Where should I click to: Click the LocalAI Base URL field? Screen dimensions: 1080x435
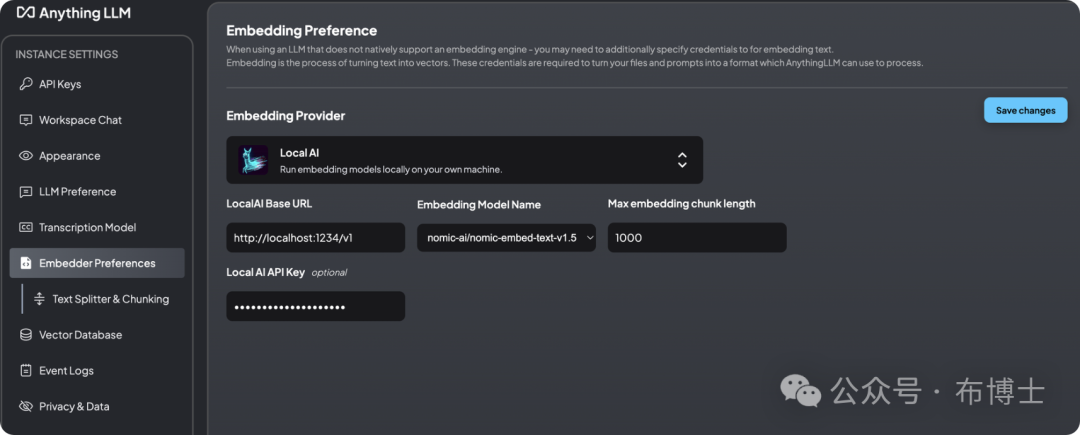(x=315, y=237)
